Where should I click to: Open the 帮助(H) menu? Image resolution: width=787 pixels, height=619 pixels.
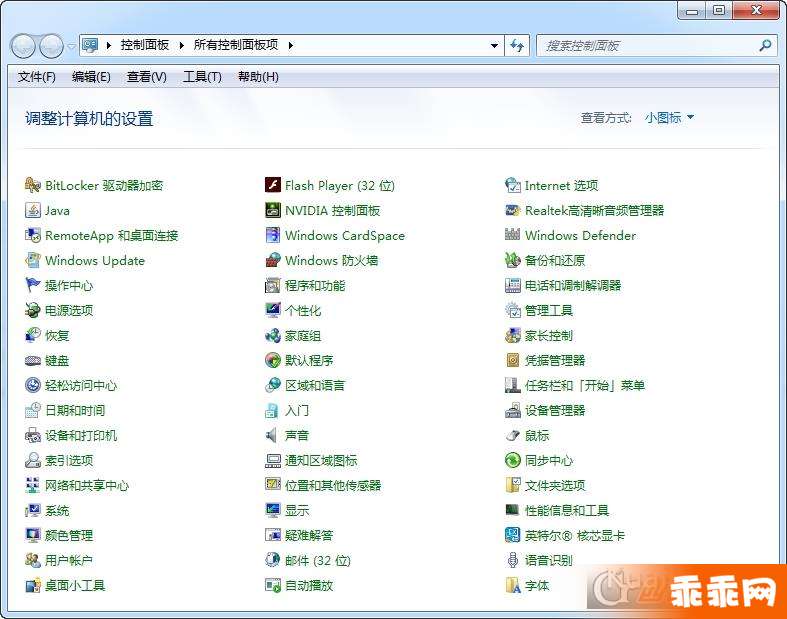[x=258, y=77]
